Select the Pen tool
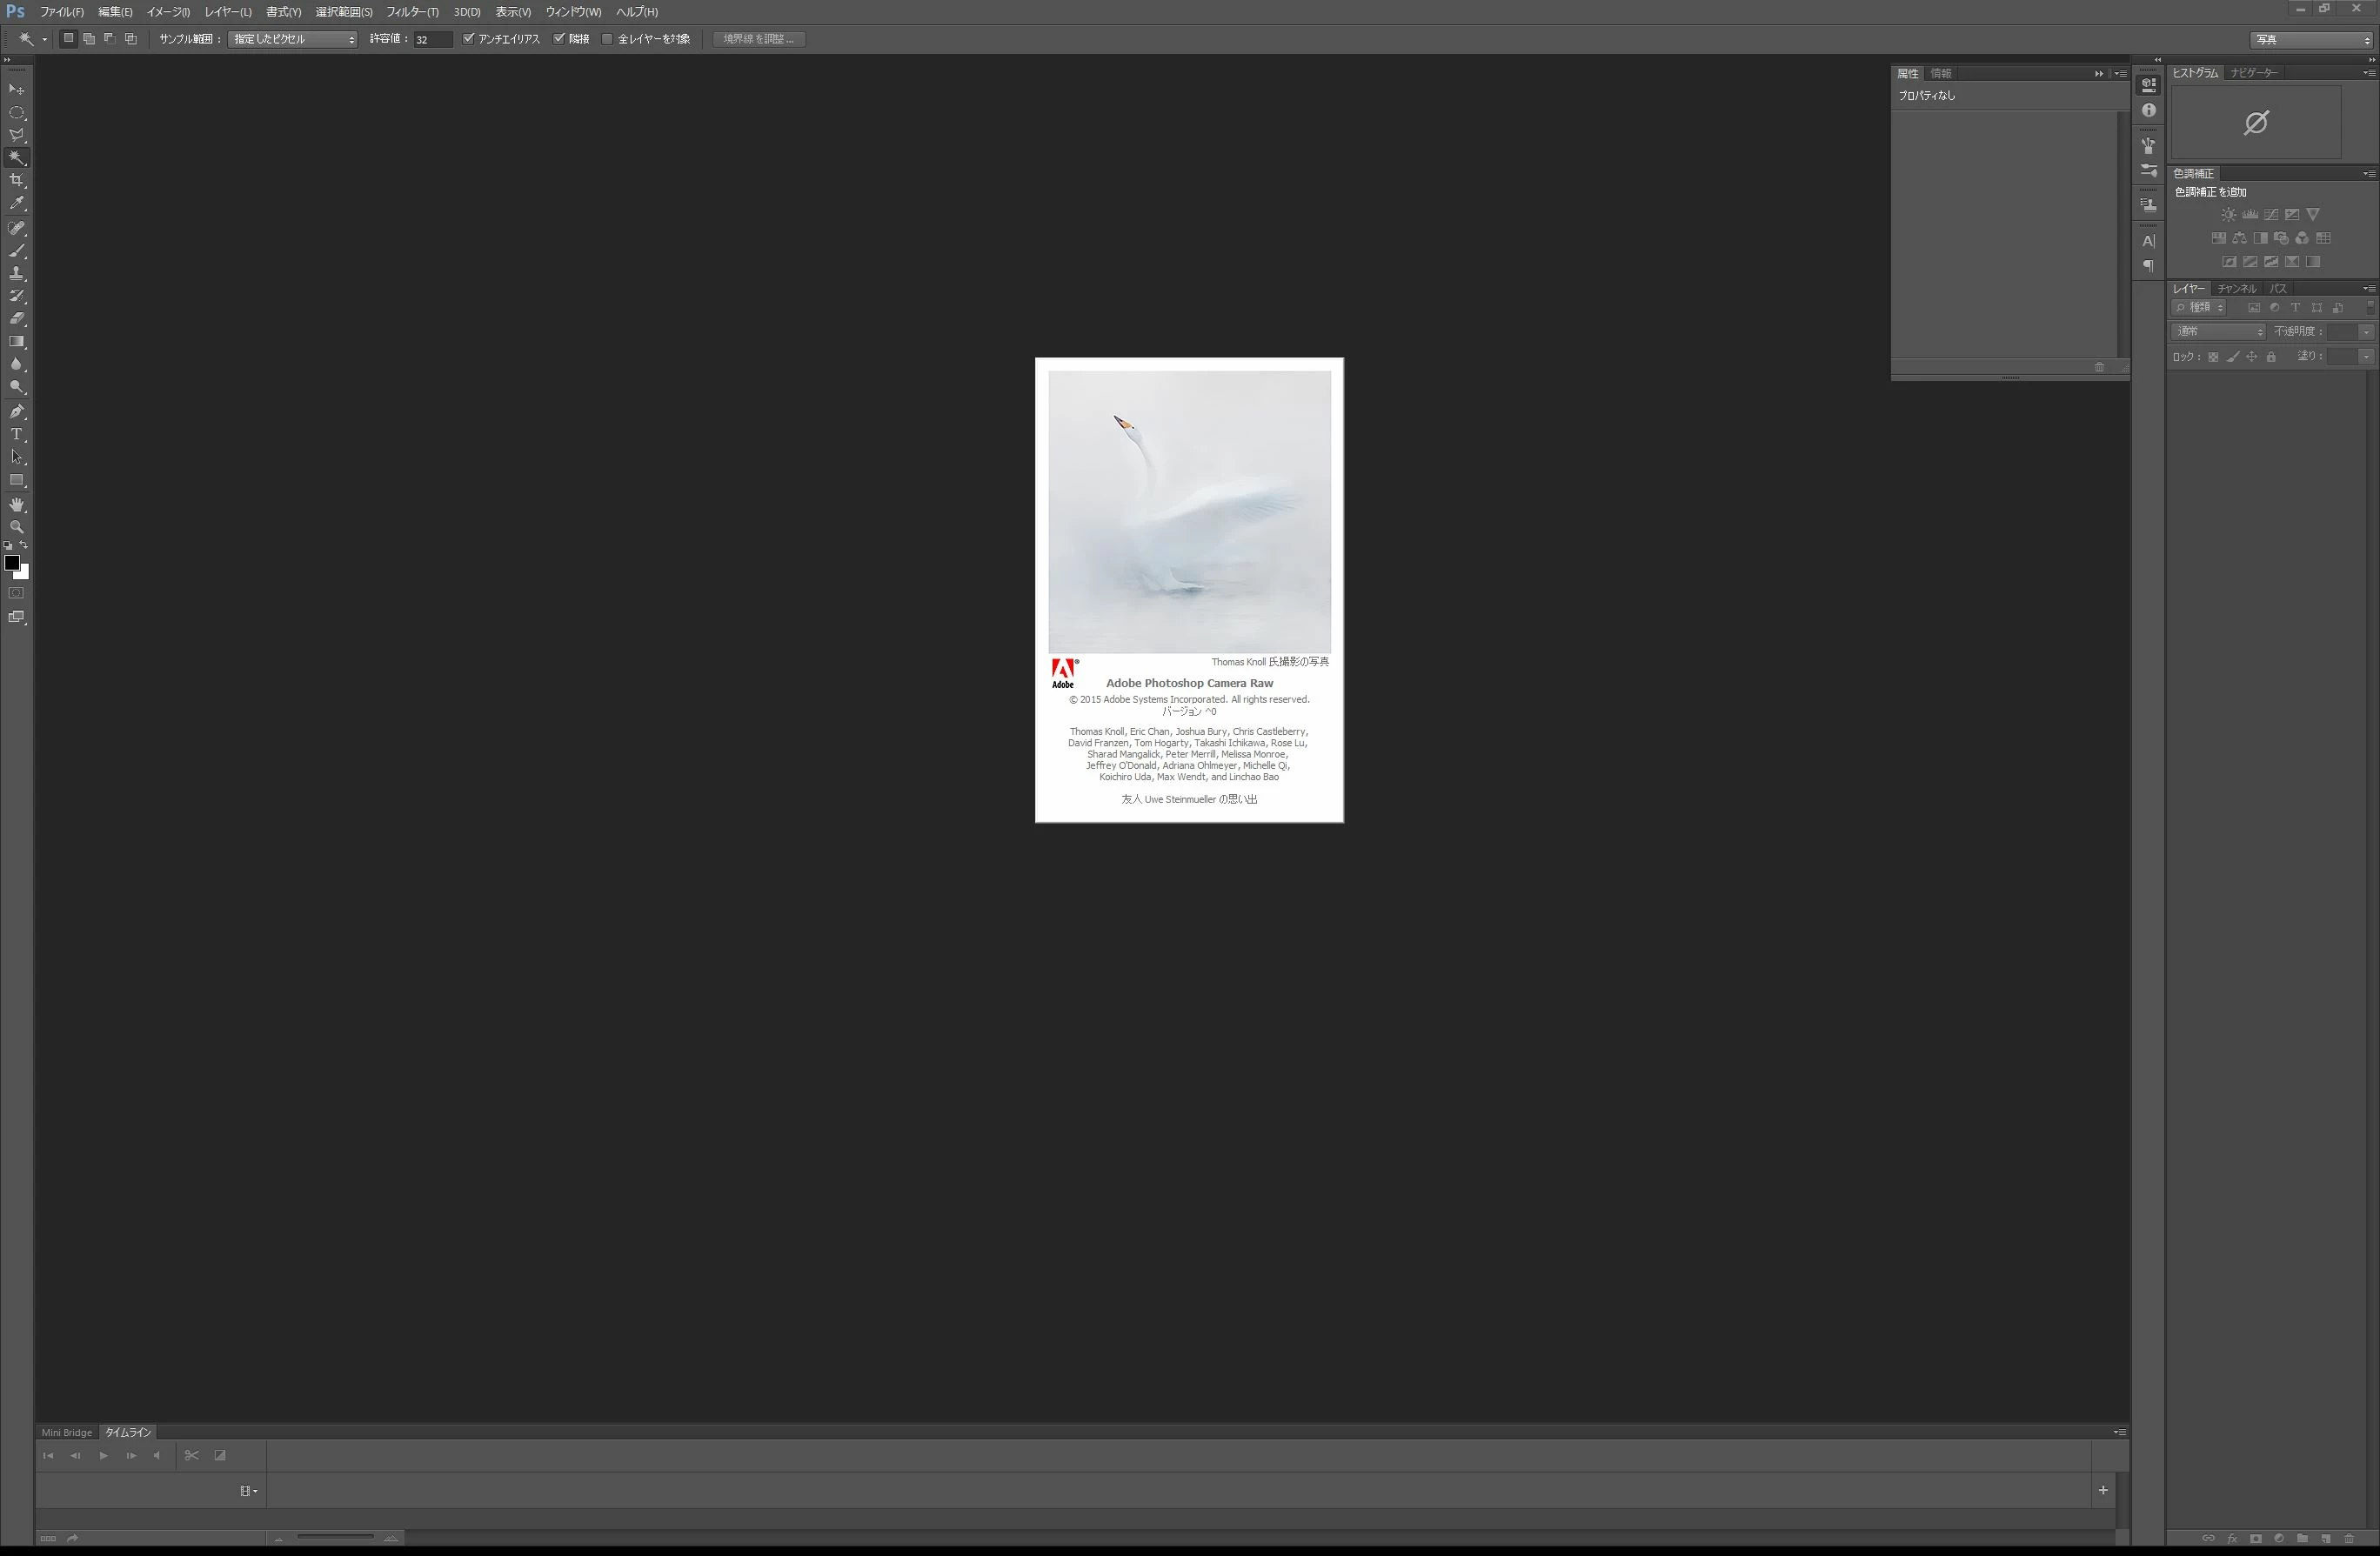The height and width of the screenshot is (1556, 2380). [x=17, y=411]
